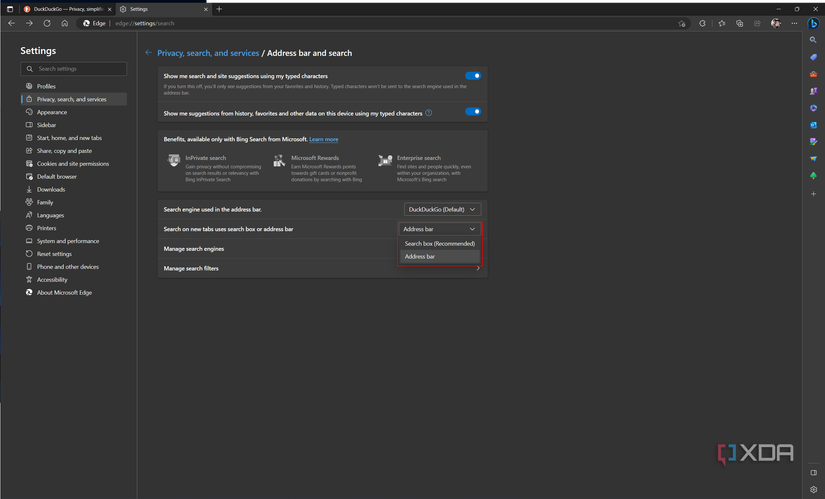Toggle suggestions from history and favorites
This screenshot has width=825, height=499.
point(473,112)
